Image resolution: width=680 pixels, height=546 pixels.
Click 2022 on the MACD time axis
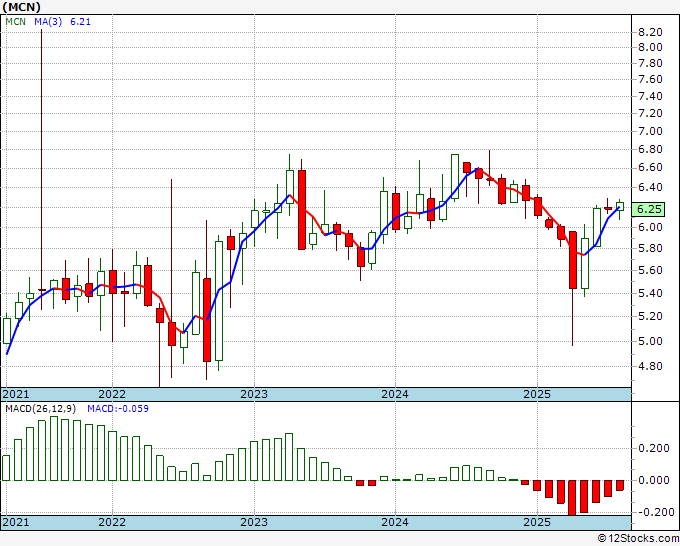[112, 522]
